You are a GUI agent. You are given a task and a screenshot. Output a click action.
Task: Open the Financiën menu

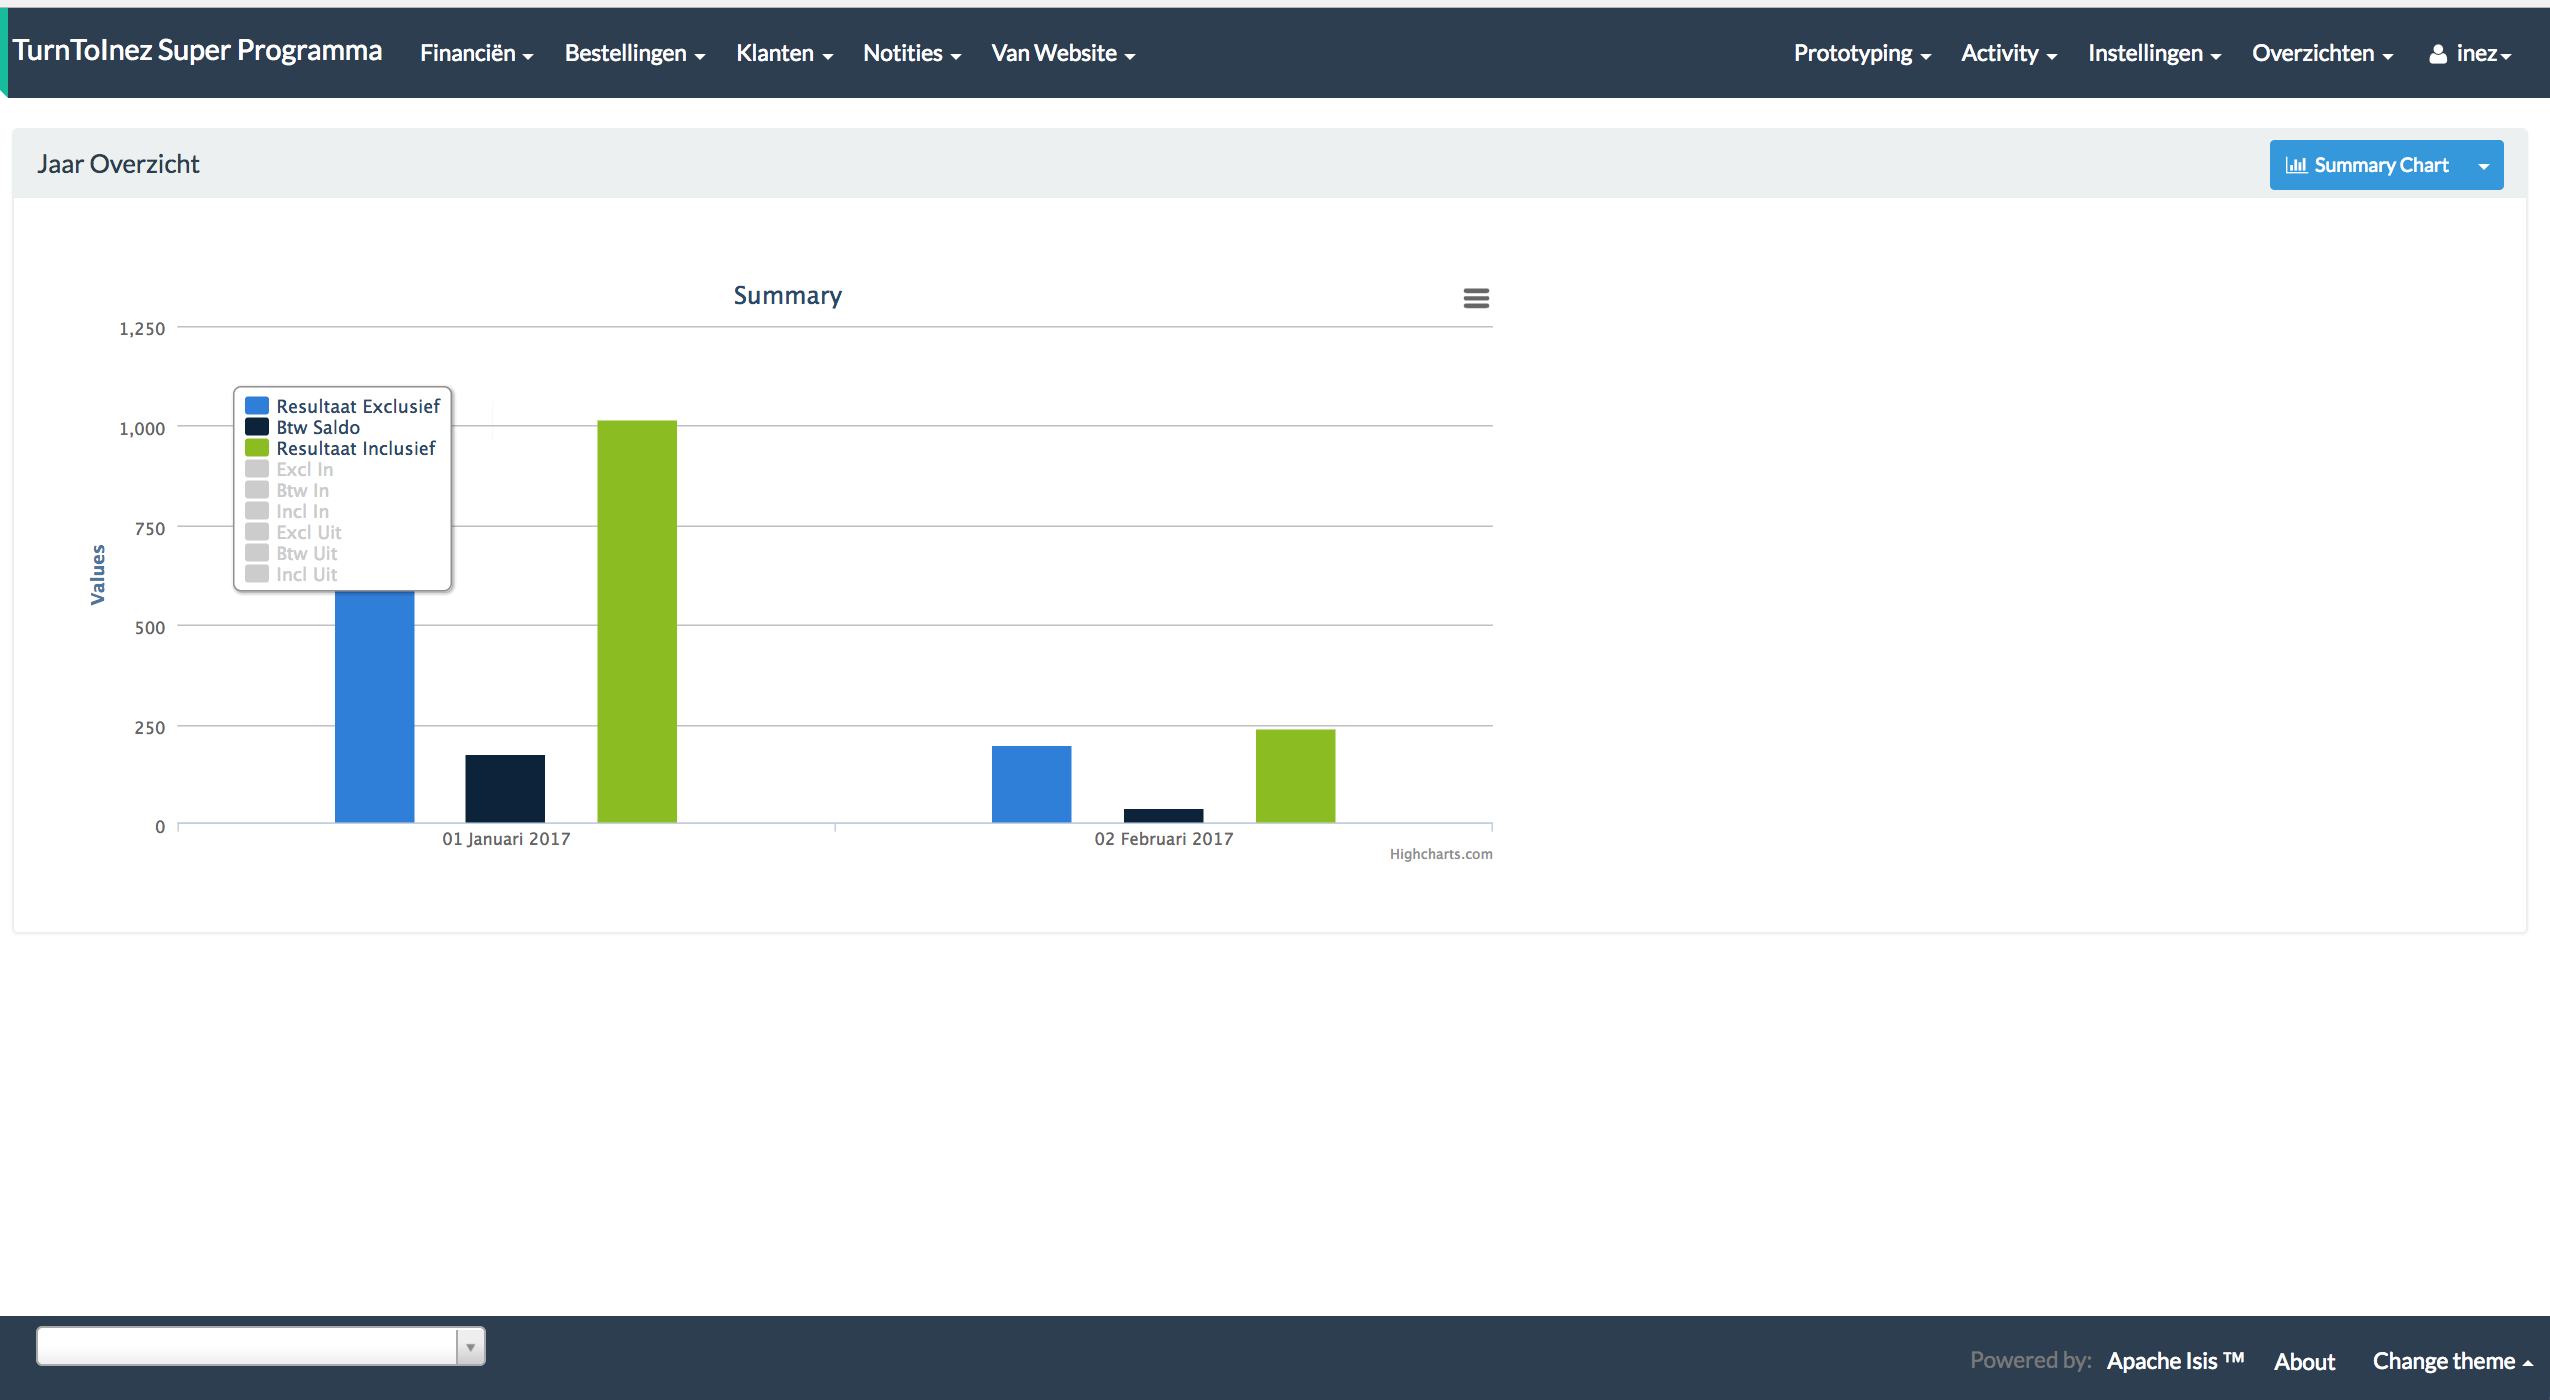point(476,54)
